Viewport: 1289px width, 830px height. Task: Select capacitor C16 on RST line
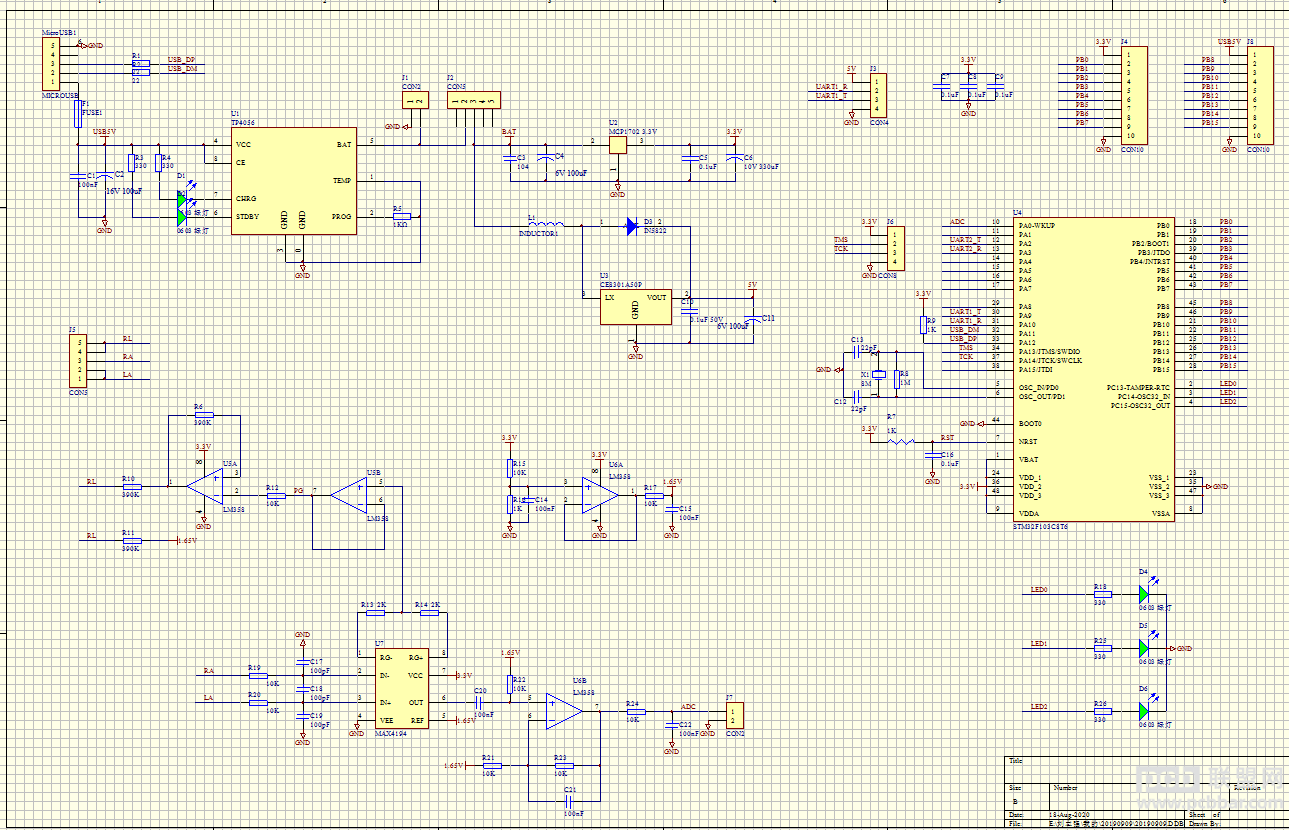(x=932, y=456)
